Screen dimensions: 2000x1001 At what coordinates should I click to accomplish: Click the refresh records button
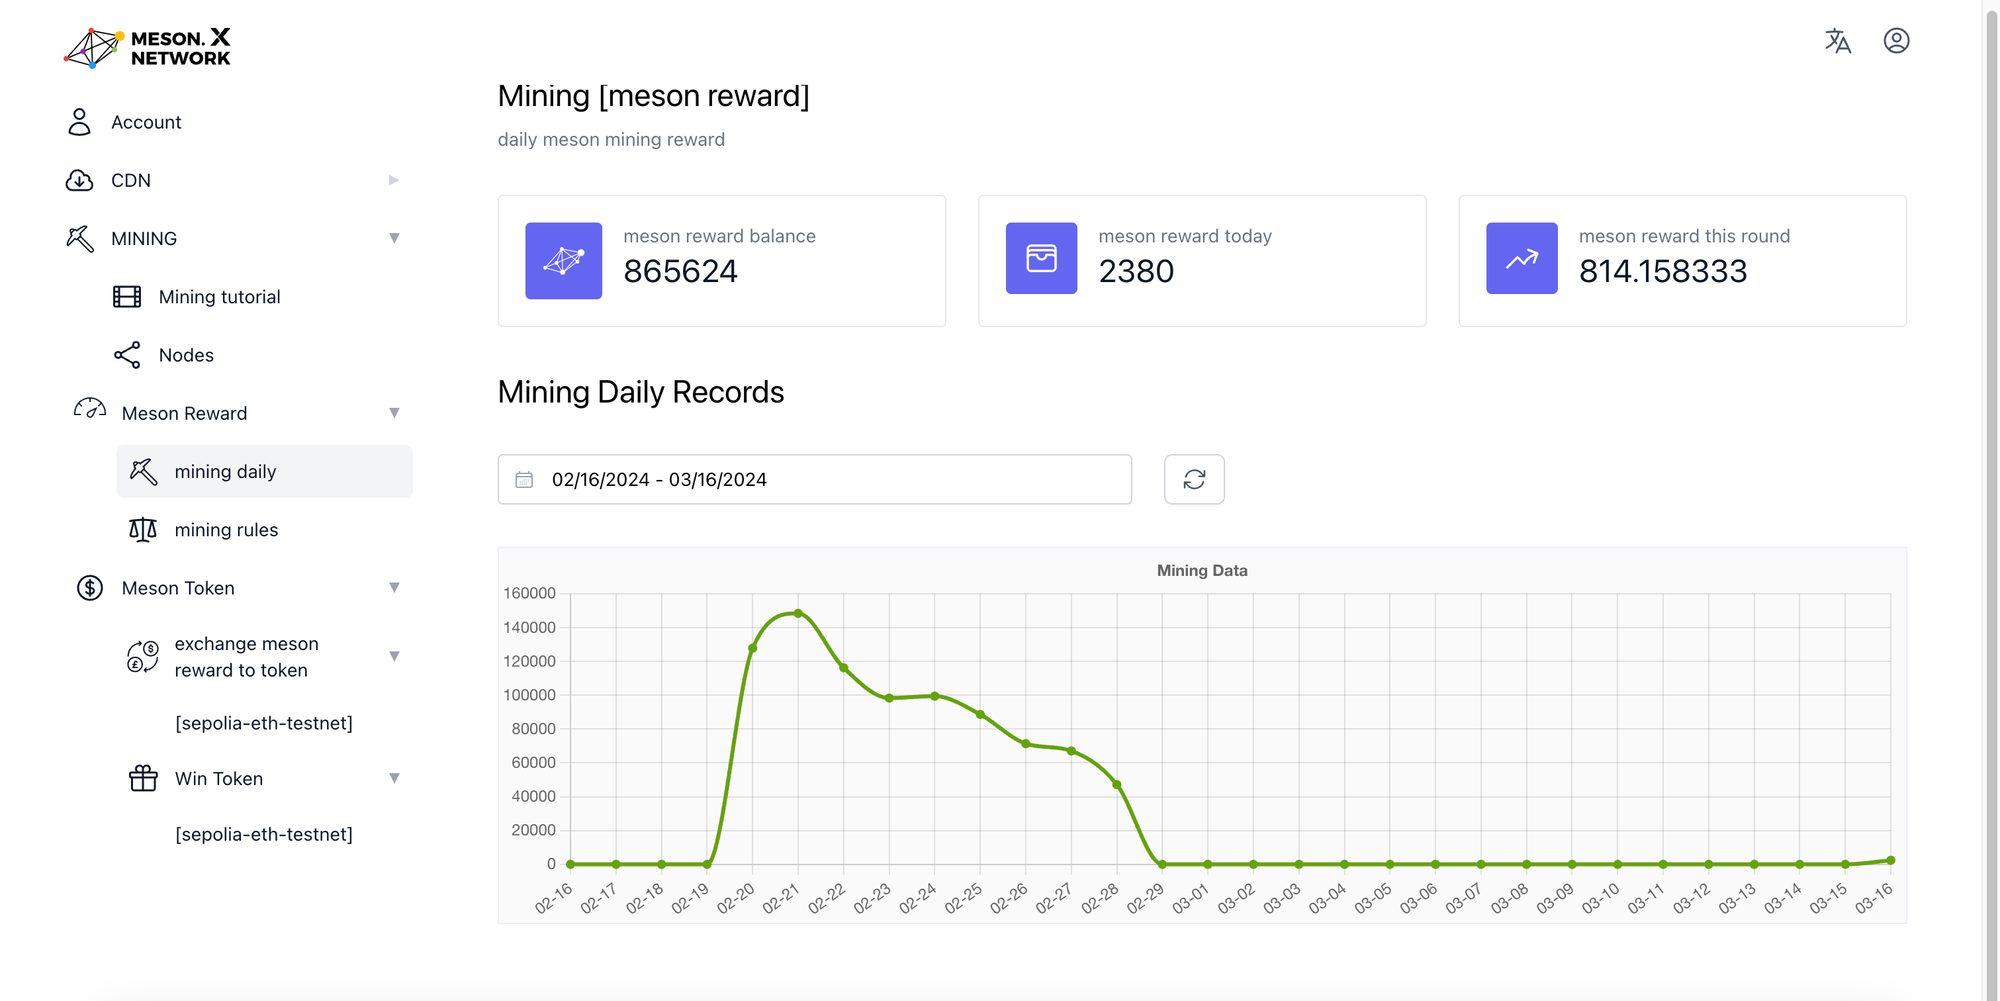point(1194,480)
